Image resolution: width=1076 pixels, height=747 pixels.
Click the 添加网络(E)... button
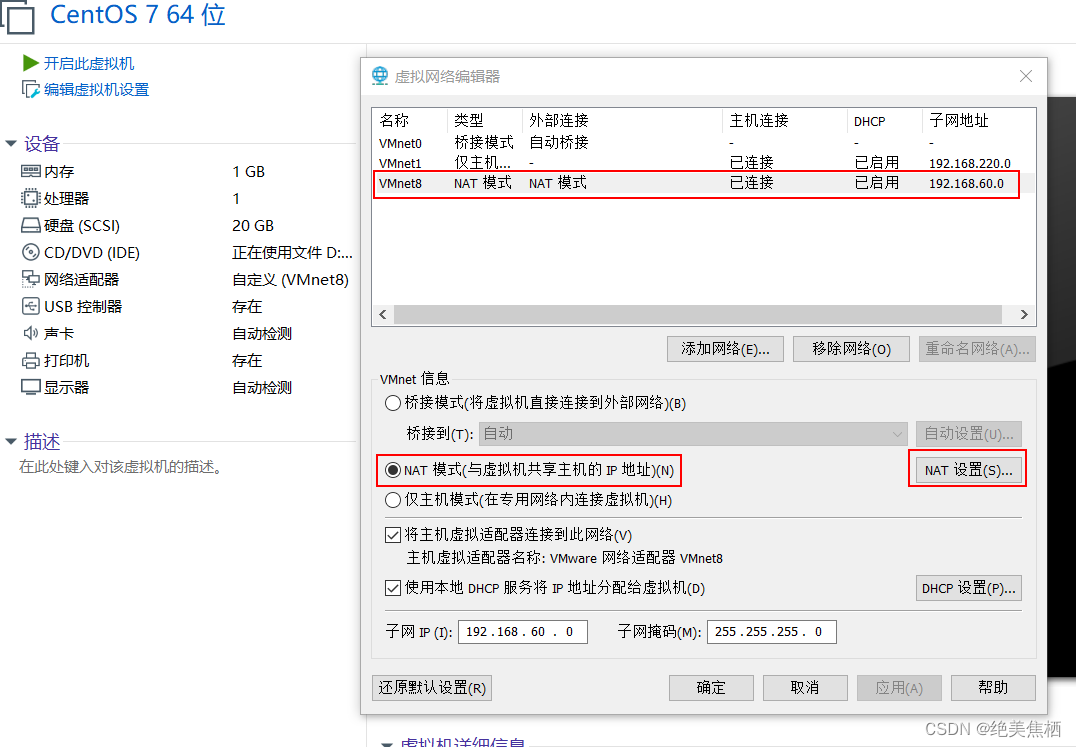(x=725, y=348)
